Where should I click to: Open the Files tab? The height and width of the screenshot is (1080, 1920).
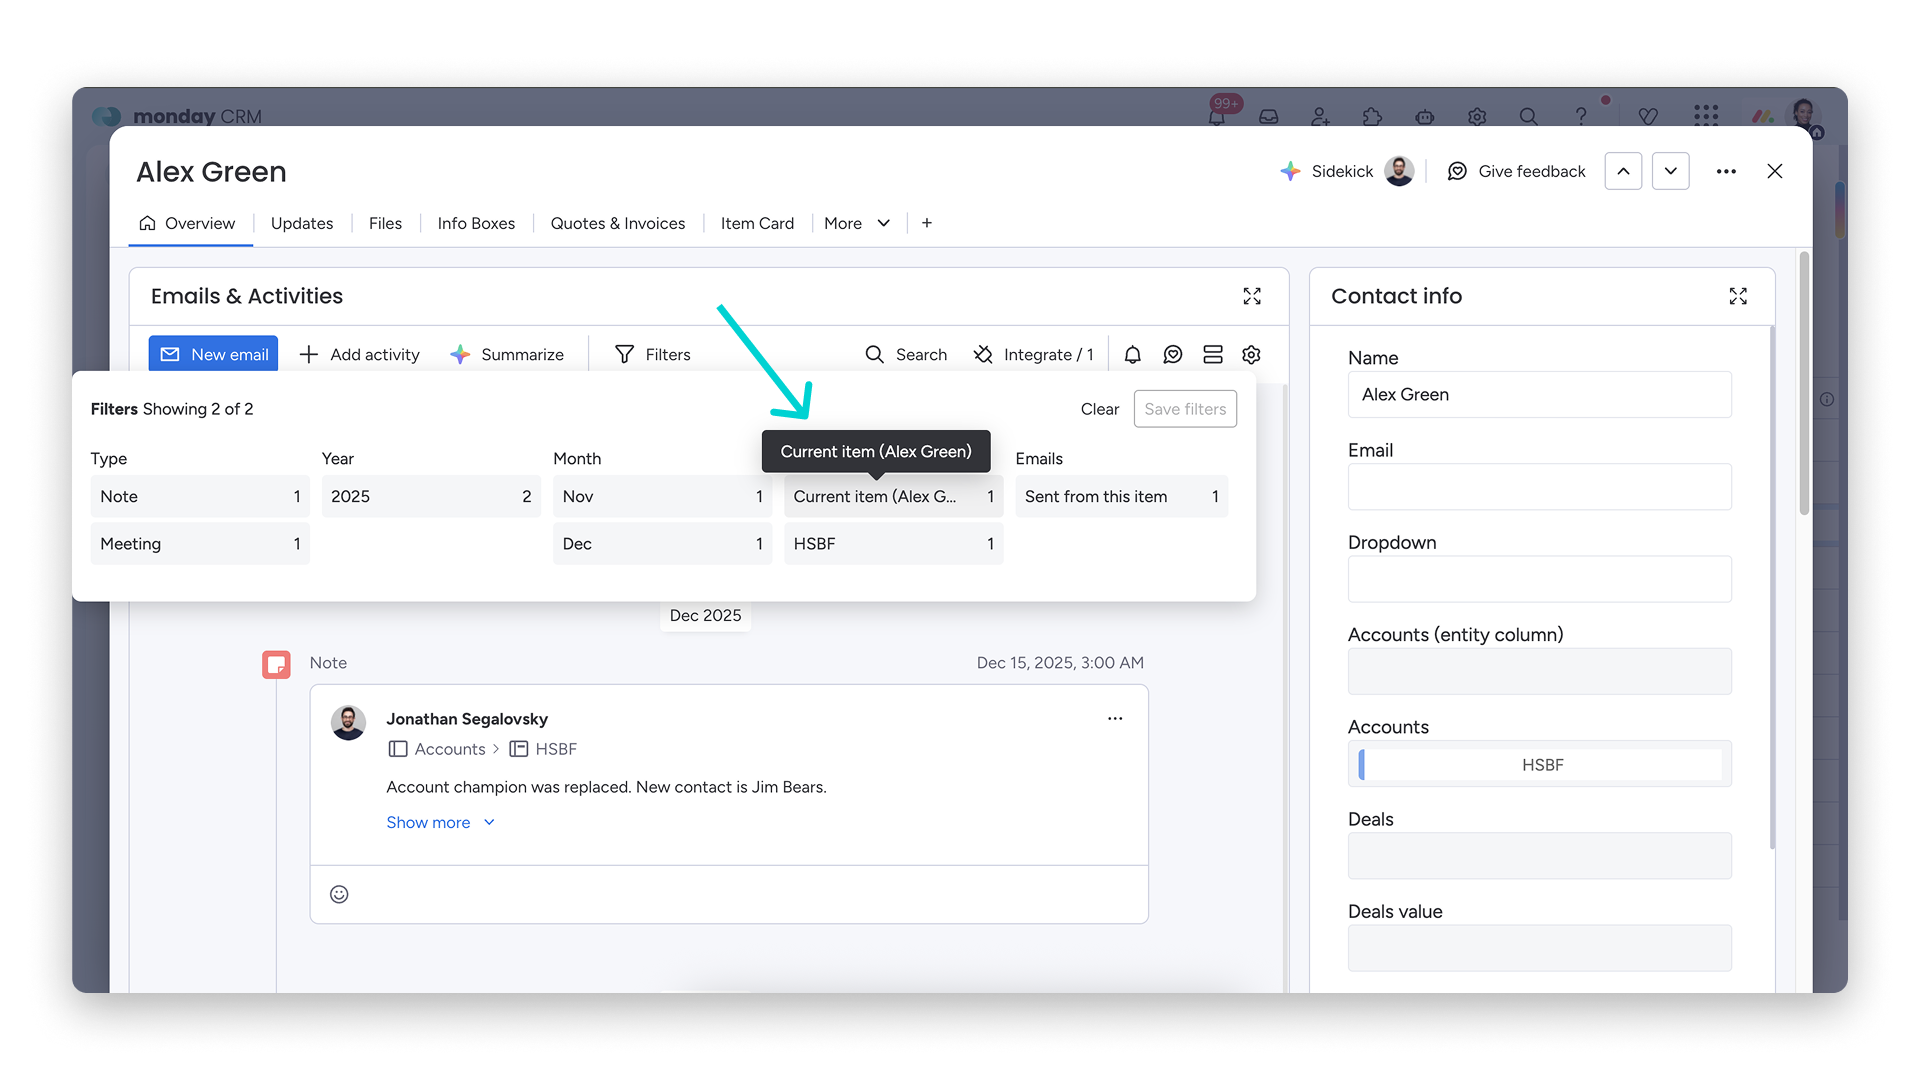click(x=385, y=223)
